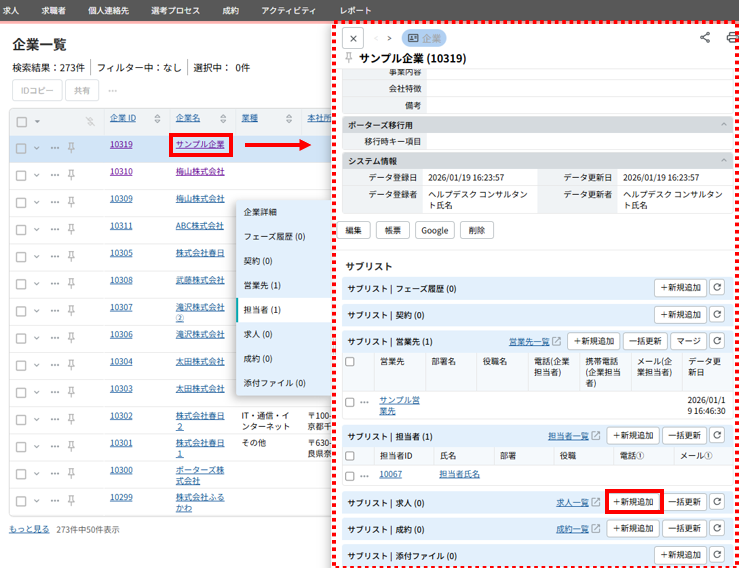The height and width of the screenshot is (568, 739).
Task: Click the refresh icon in the 求人 sublist
Action: click(x=716, y=502)
